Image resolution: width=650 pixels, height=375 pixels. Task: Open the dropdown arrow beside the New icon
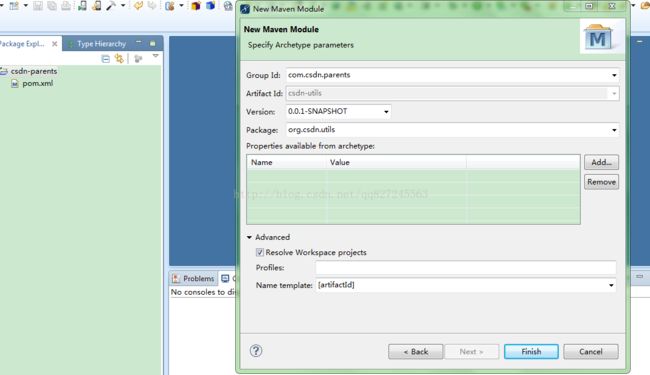point(26,6)
